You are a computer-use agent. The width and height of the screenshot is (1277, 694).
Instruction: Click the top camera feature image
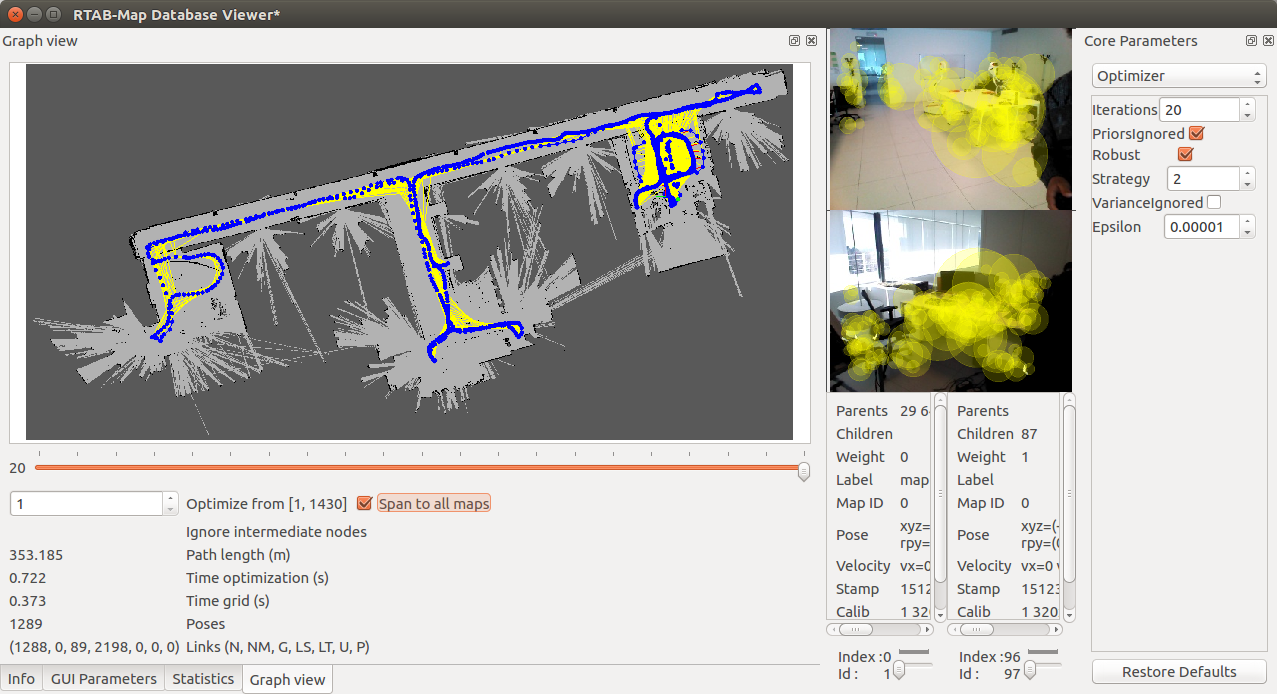(949, 118)
